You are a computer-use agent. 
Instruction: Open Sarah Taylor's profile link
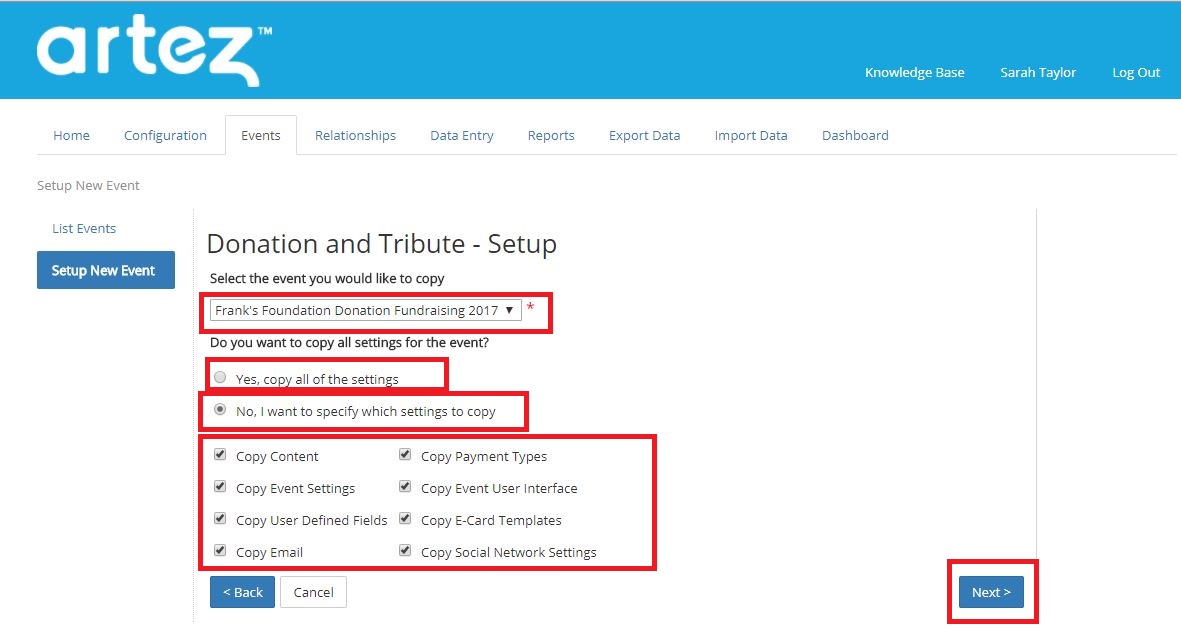point(1038,72)
